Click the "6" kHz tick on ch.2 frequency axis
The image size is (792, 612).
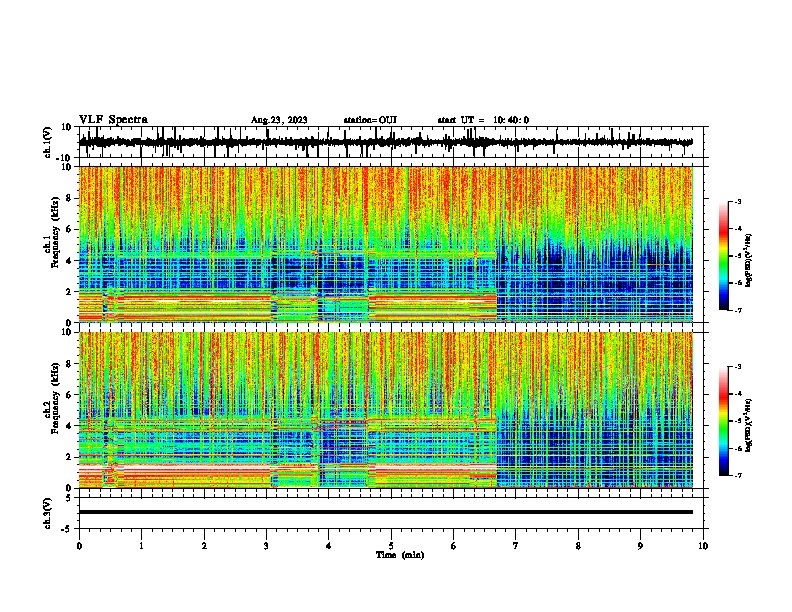[x=70, y=395]
